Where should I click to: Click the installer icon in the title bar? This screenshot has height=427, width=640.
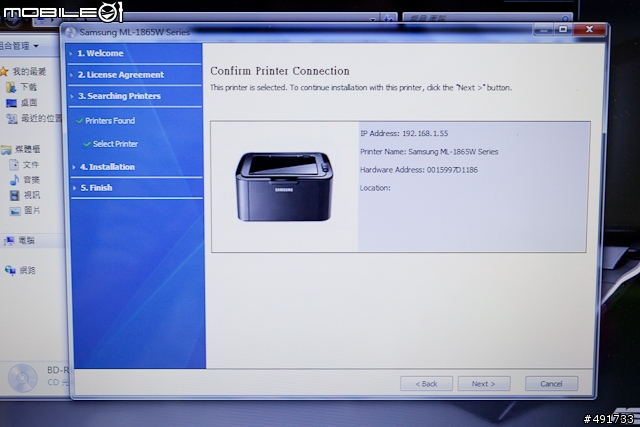71,32
